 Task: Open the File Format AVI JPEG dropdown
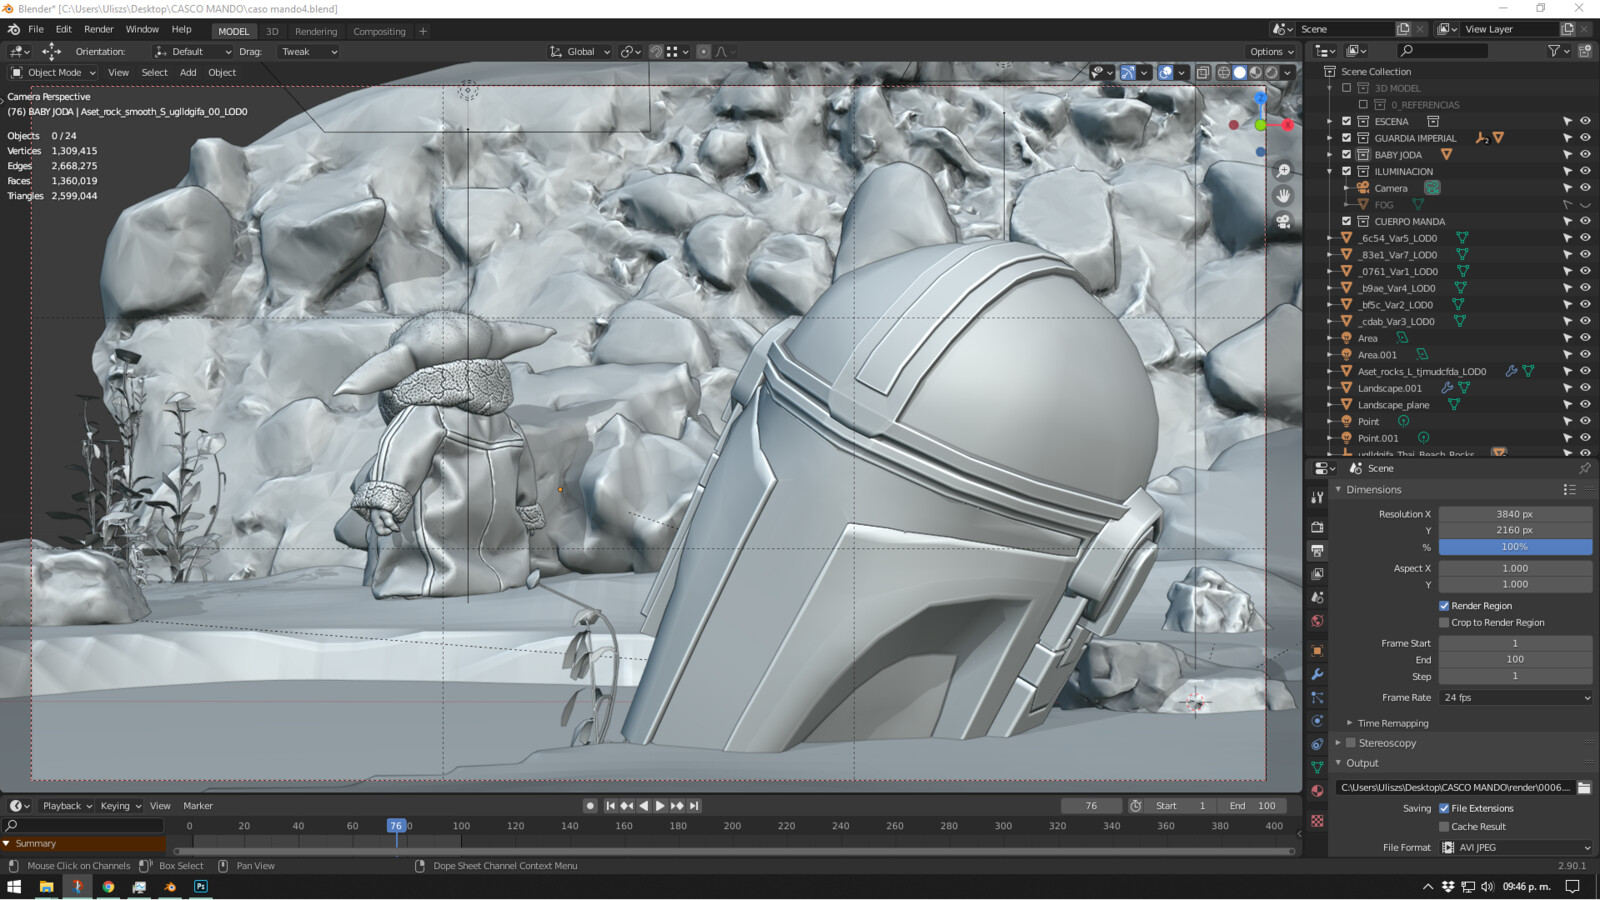1515,848
